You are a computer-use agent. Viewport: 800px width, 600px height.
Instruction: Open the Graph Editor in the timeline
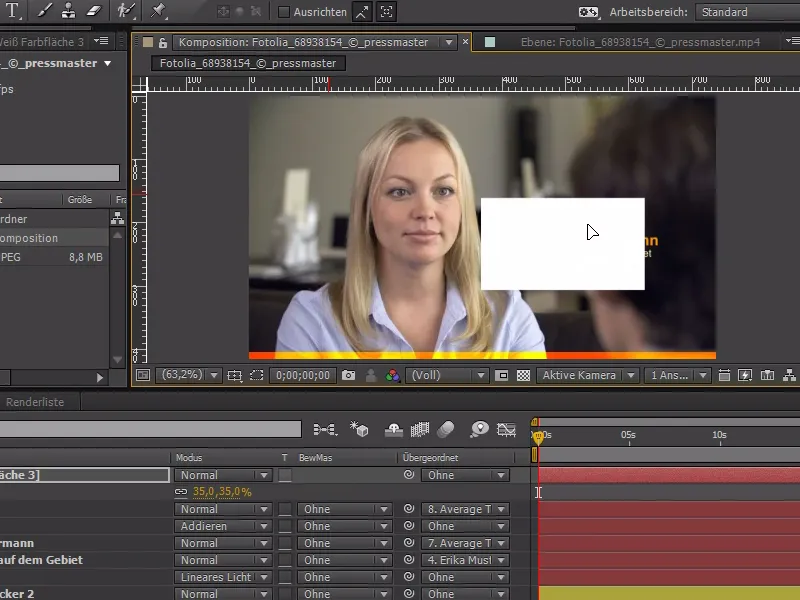[x=505, y=427]
